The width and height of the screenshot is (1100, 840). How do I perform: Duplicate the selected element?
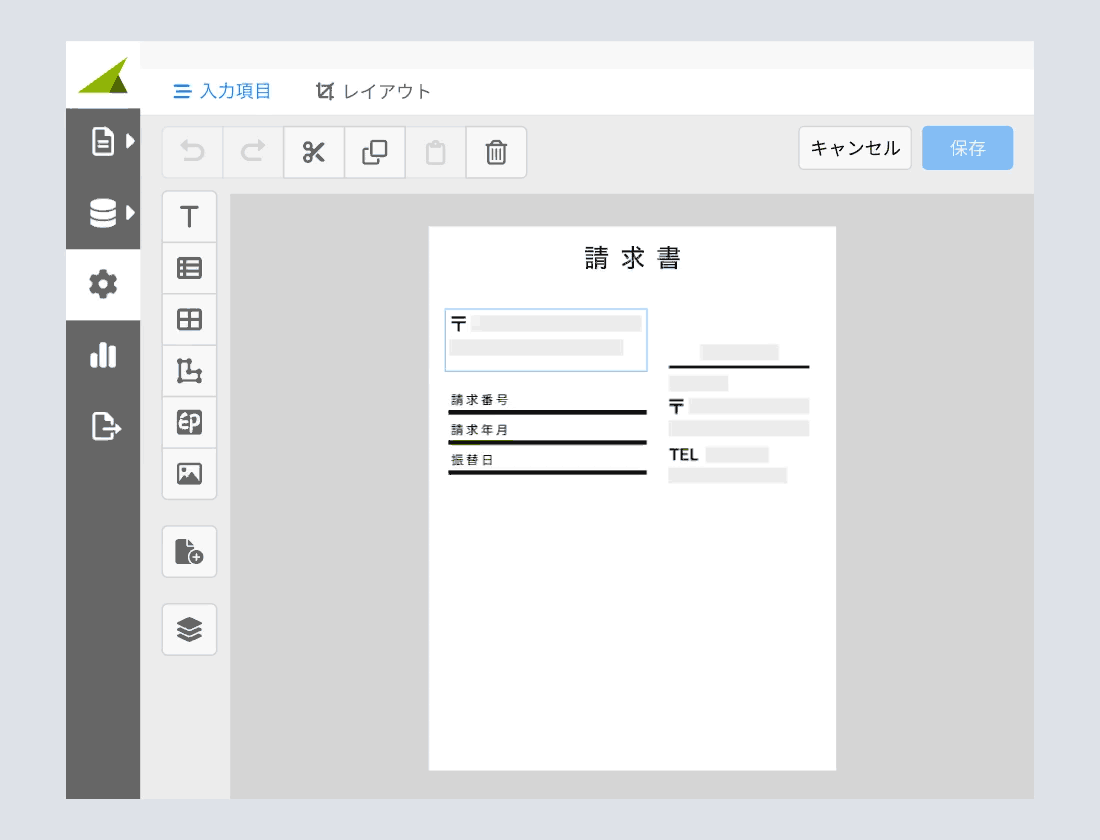pos(374,152)
